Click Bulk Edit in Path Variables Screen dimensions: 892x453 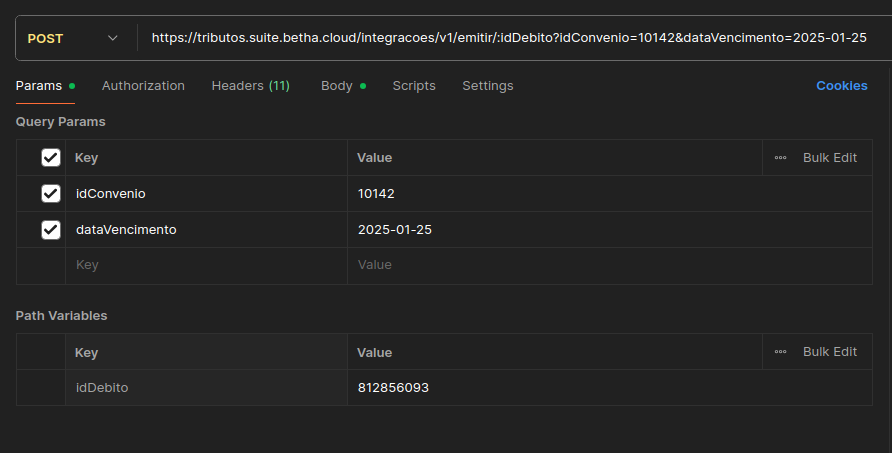[830, 352]
